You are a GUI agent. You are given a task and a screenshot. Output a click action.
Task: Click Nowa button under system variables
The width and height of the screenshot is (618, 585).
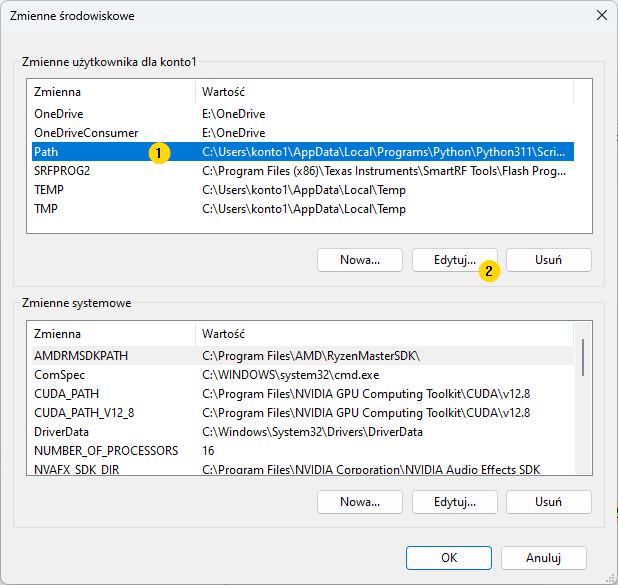coord(360,502)
